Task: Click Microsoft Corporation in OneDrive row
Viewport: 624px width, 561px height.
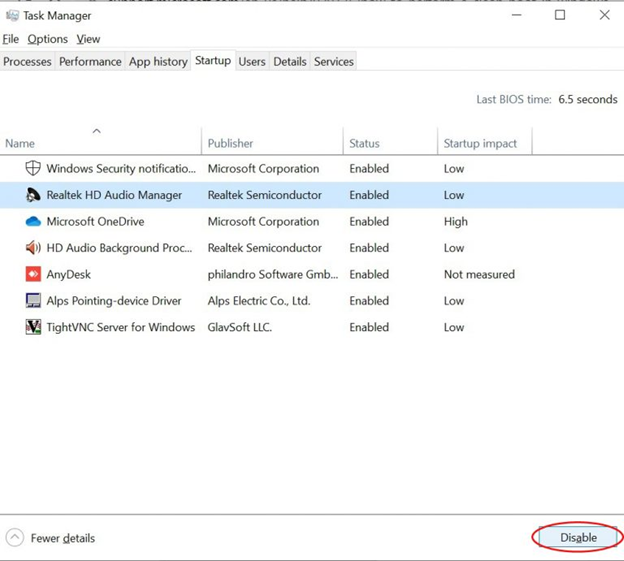Action: (x=263, y=222)
